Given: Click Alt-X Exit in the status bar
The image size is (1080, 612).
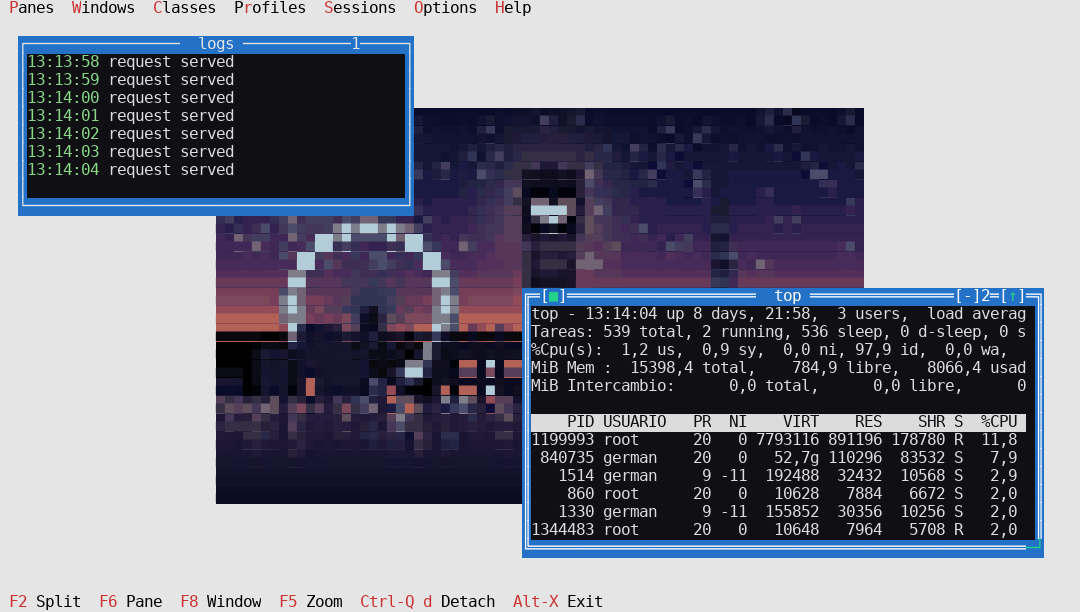Looking at the screenshot, I should coord(557,602).
